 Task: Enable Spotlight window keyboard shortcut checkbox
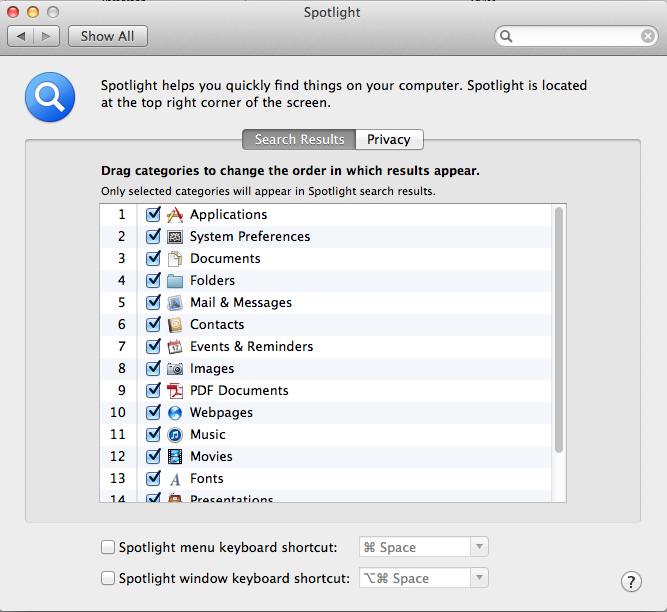point(108,578)
